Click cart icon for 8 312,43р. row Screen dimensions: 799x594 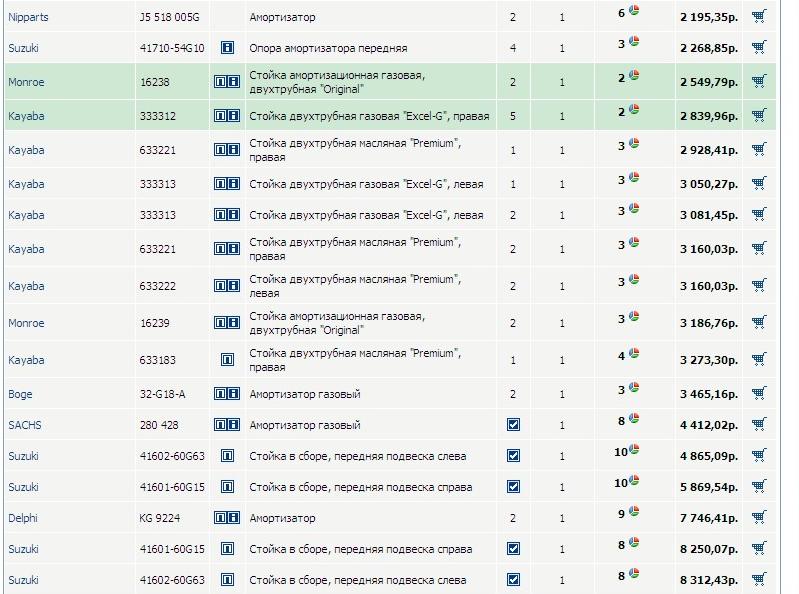click(759, 580)
